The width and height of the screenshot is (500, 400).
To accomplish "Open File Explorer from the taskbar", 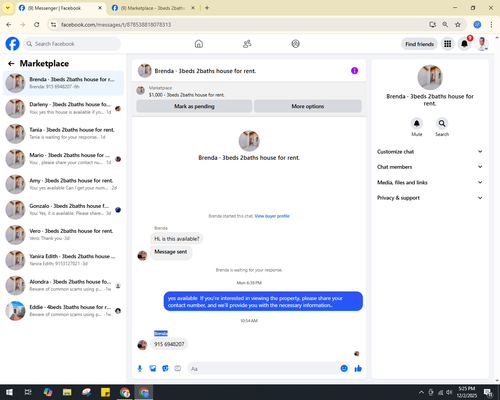I will point(67,392).
